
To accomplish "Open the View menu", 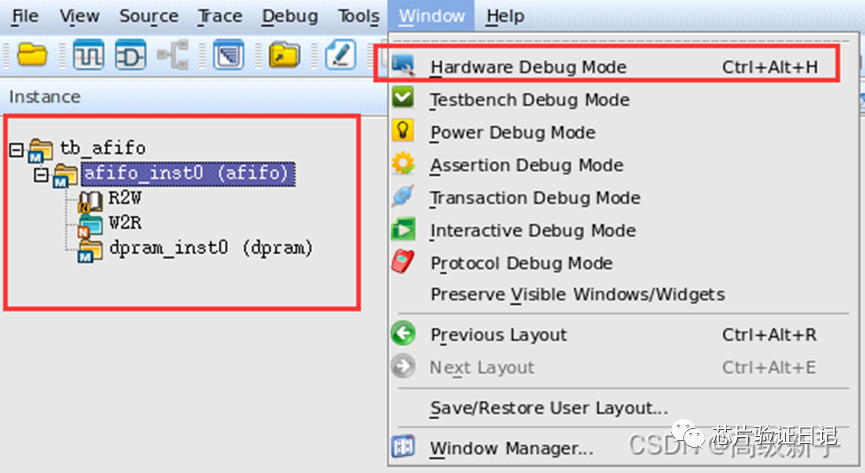I will point(79,16).
